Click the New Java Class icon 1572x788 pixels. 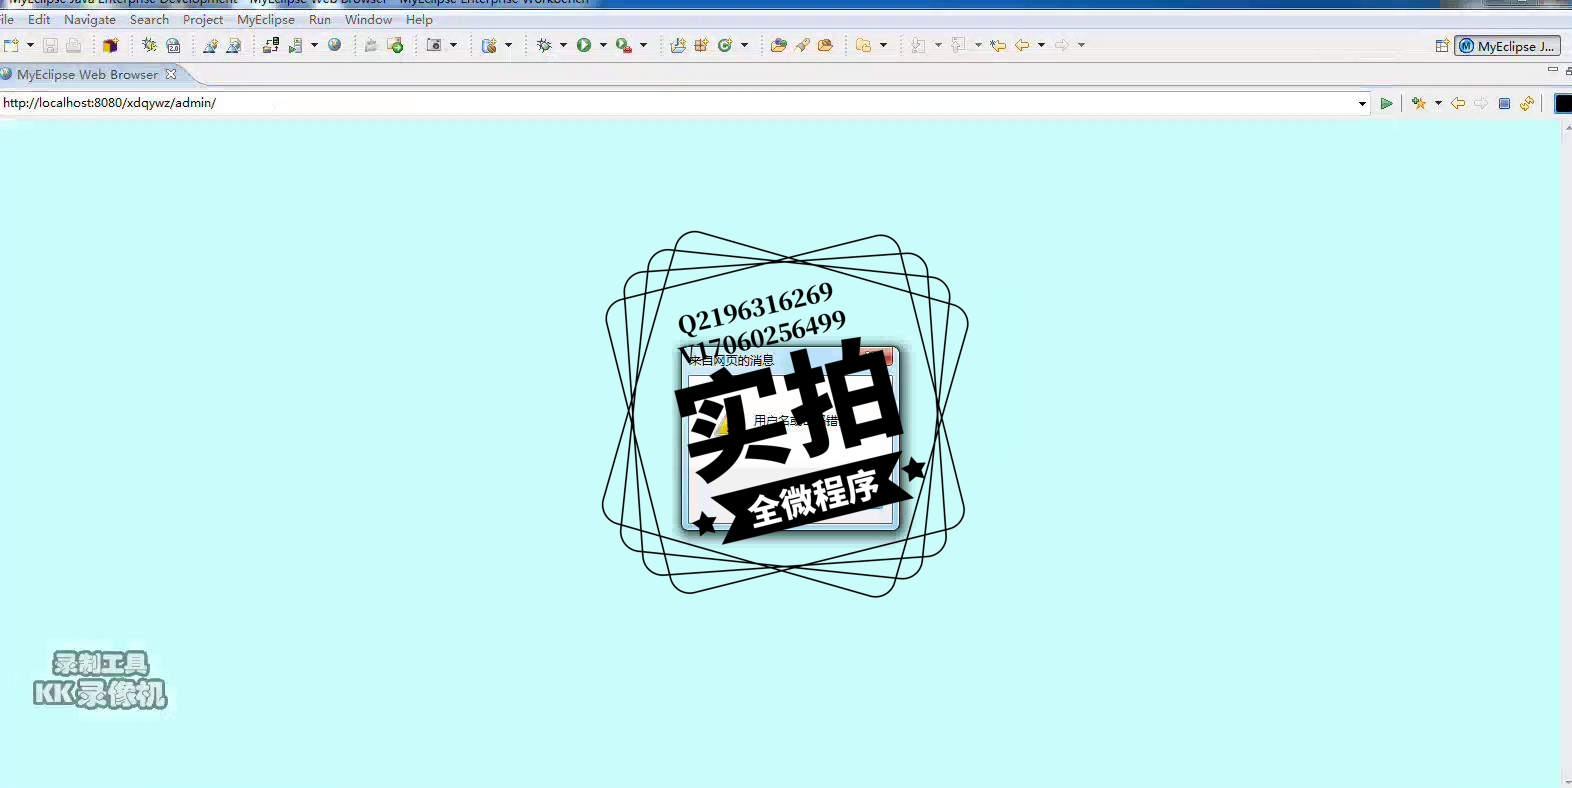click(726, 45)
